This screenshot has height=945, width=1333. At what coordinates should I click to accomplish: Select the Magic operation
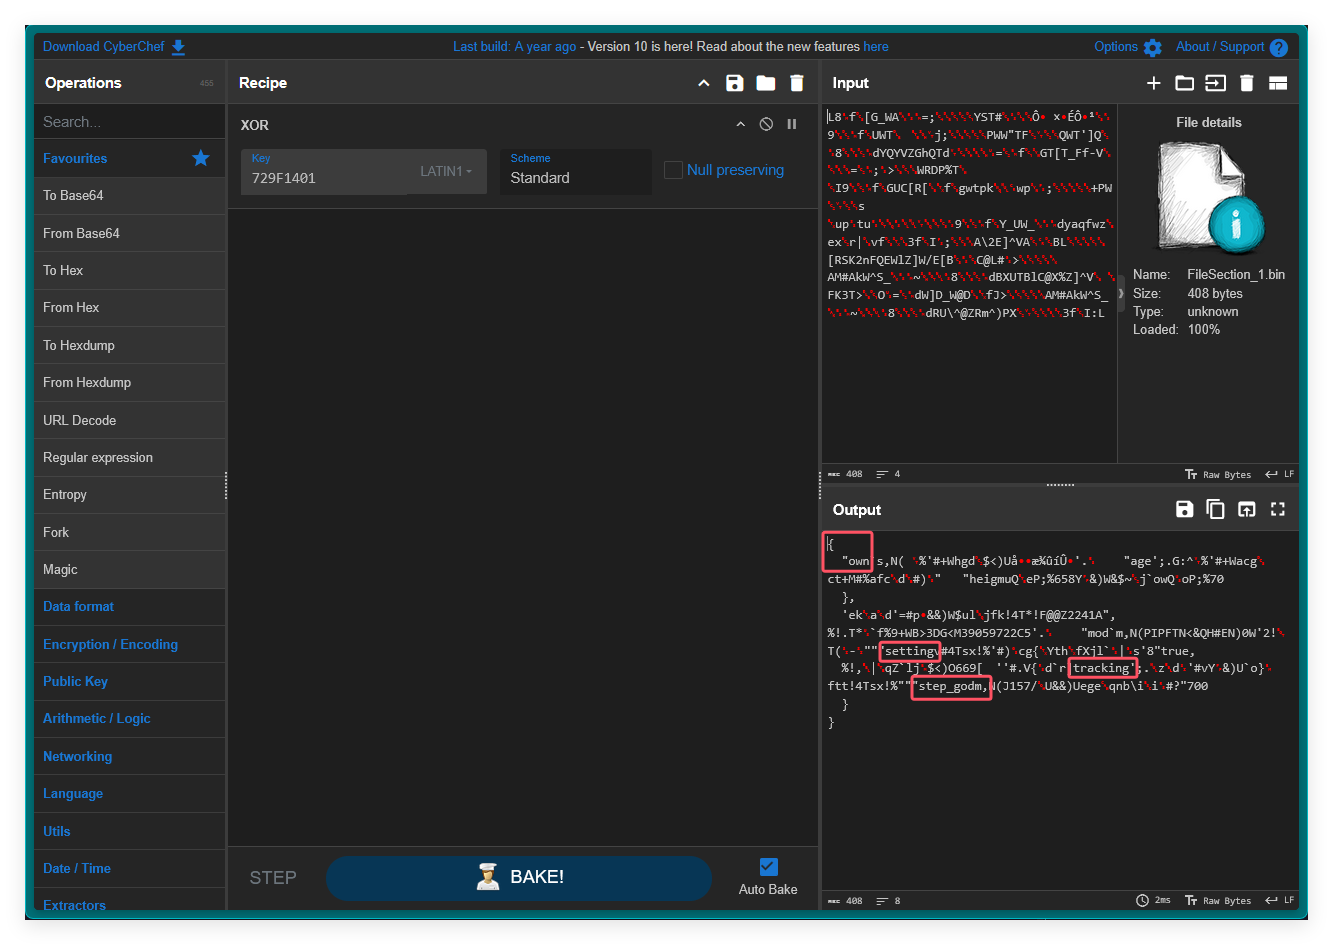tap(129, 569)
